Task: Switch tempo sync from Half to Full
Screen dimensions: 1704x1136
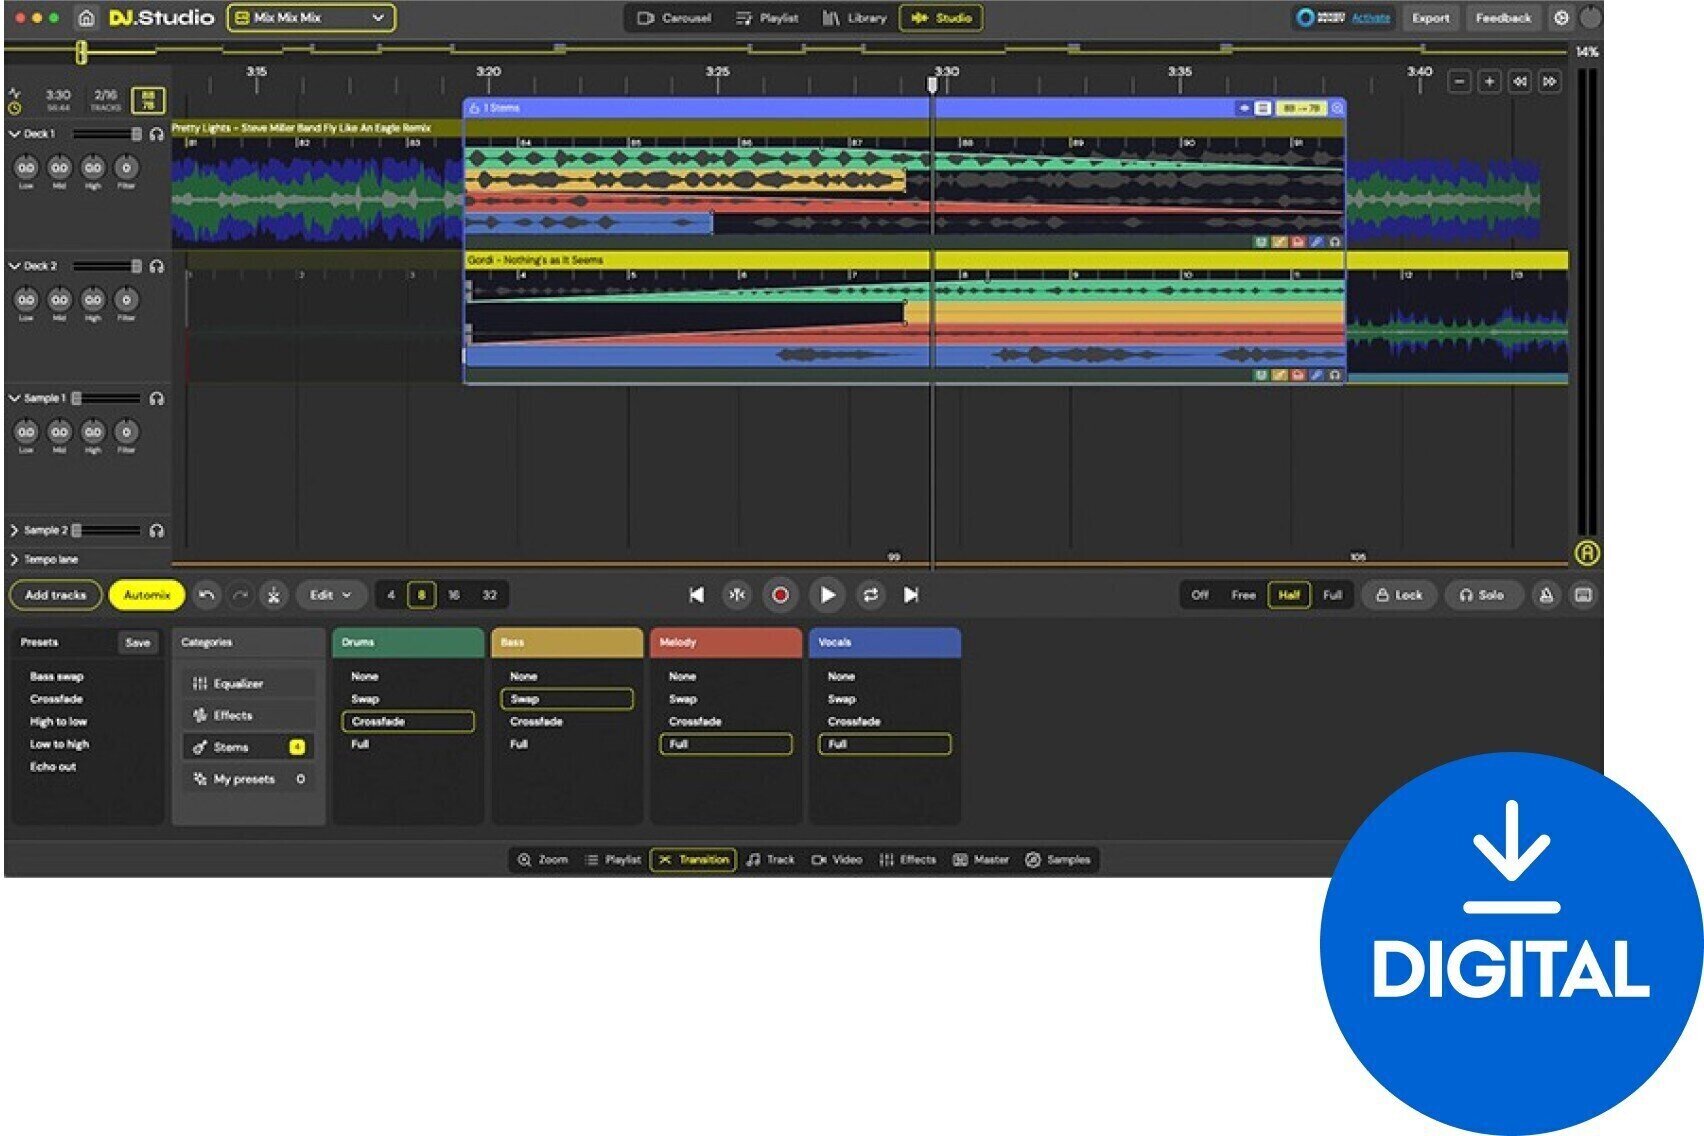Action: click(x=1332, y=594)
